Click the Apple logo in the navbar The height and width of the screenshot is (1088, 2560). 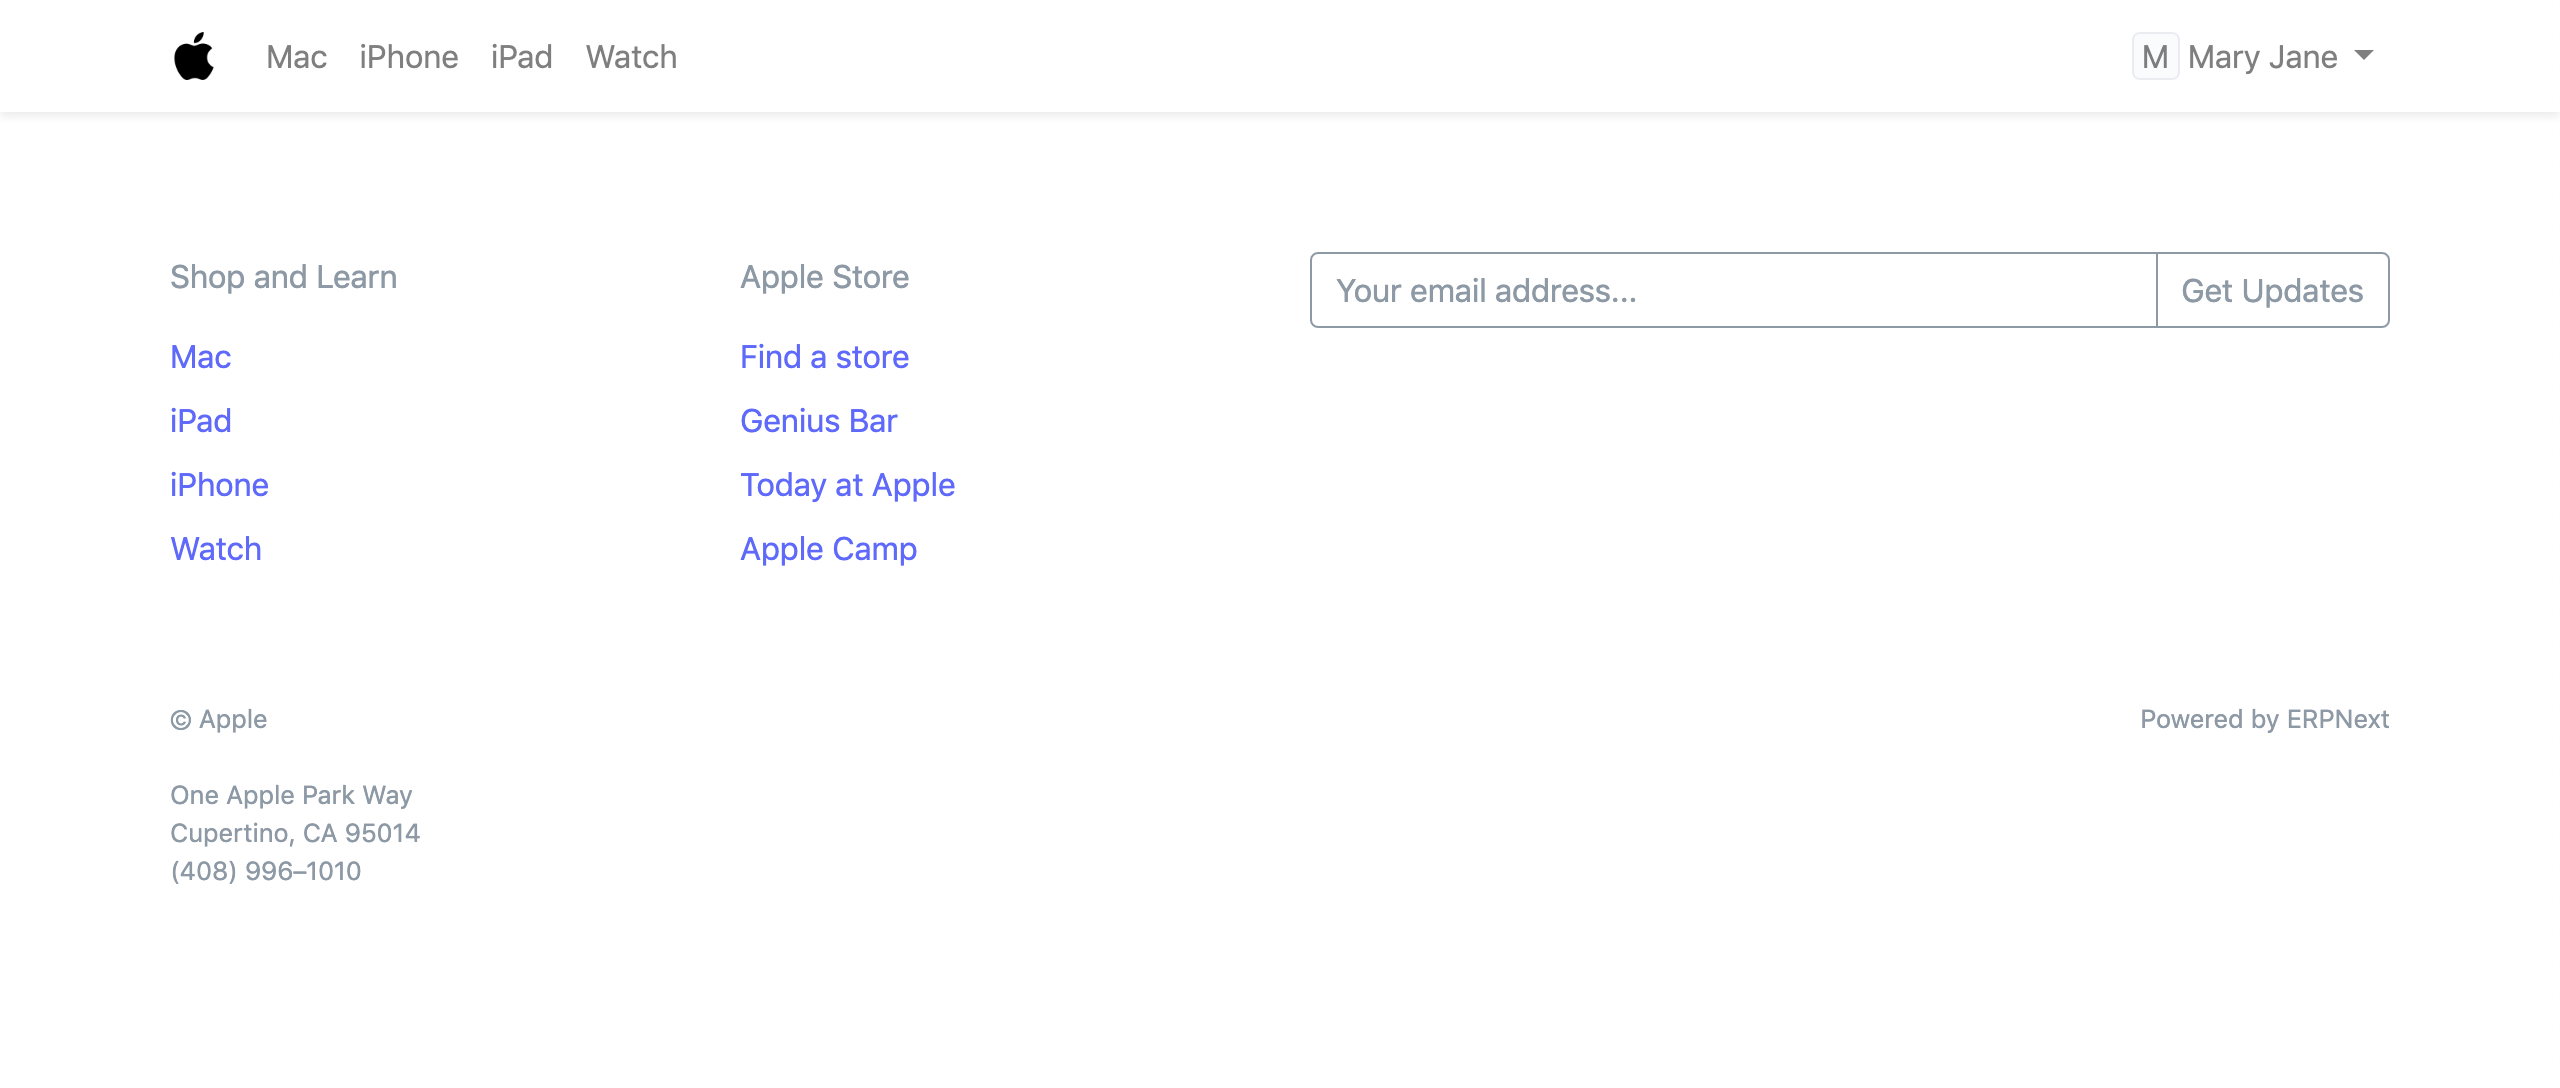click(x=196, y=55)
